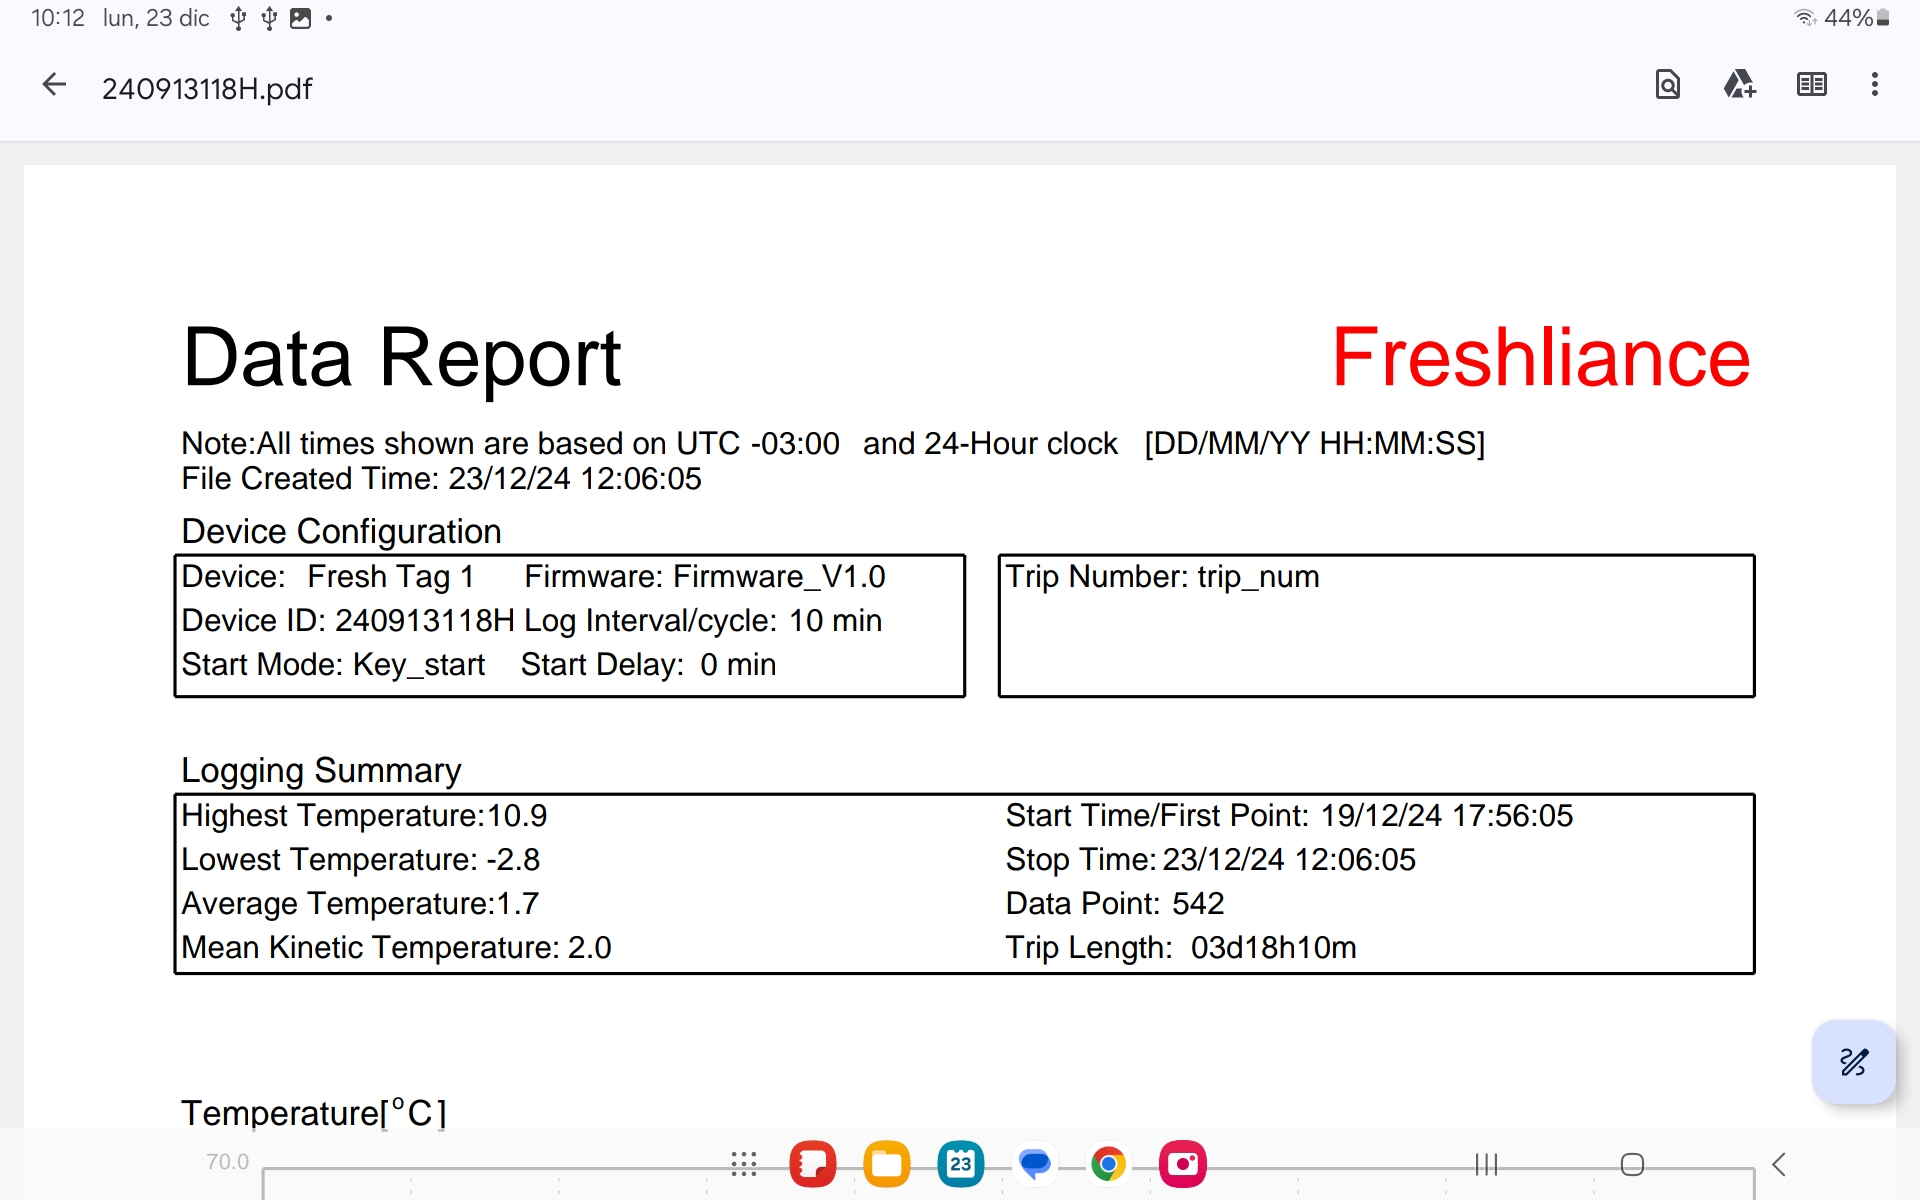Screen dimensions: 1920x1200
Task: Add file to Google Drive
Action: point(1739,85)
